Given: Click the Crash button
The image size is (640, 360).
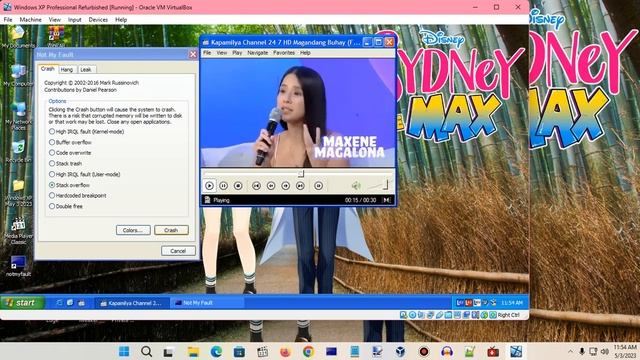Looking at the screenshot, I should tap(171, 230).
